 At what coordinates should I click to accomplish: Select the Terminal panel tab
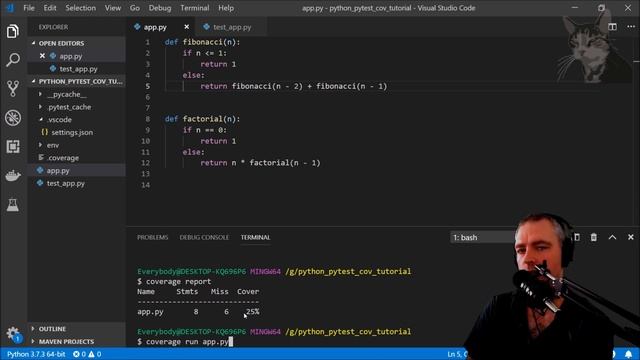pos(256,237)
